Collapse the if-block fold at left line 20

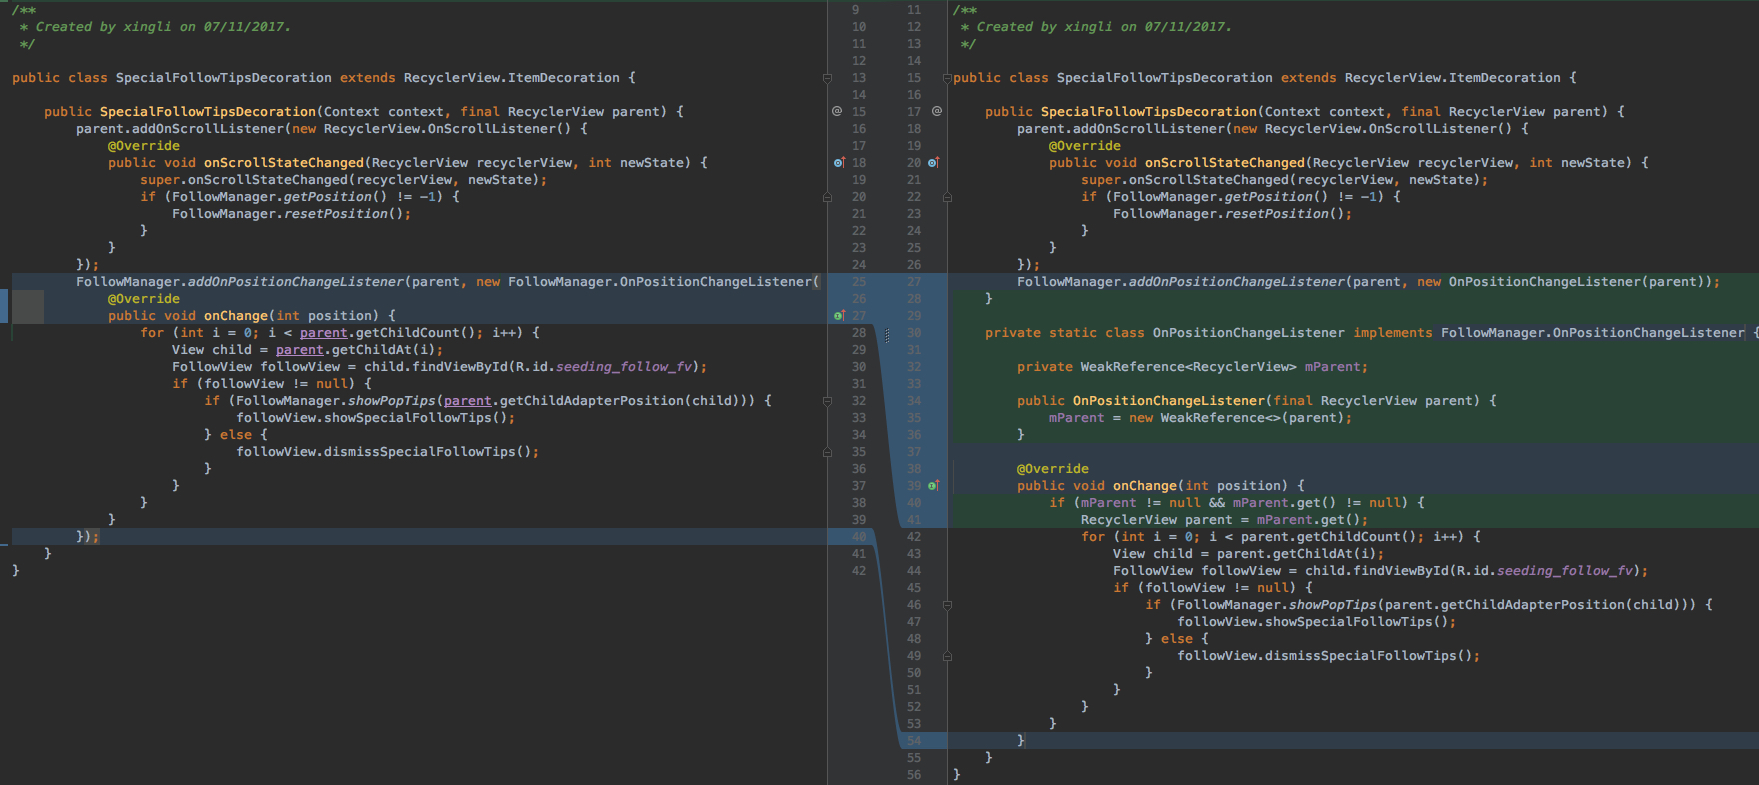pos(827,197)
